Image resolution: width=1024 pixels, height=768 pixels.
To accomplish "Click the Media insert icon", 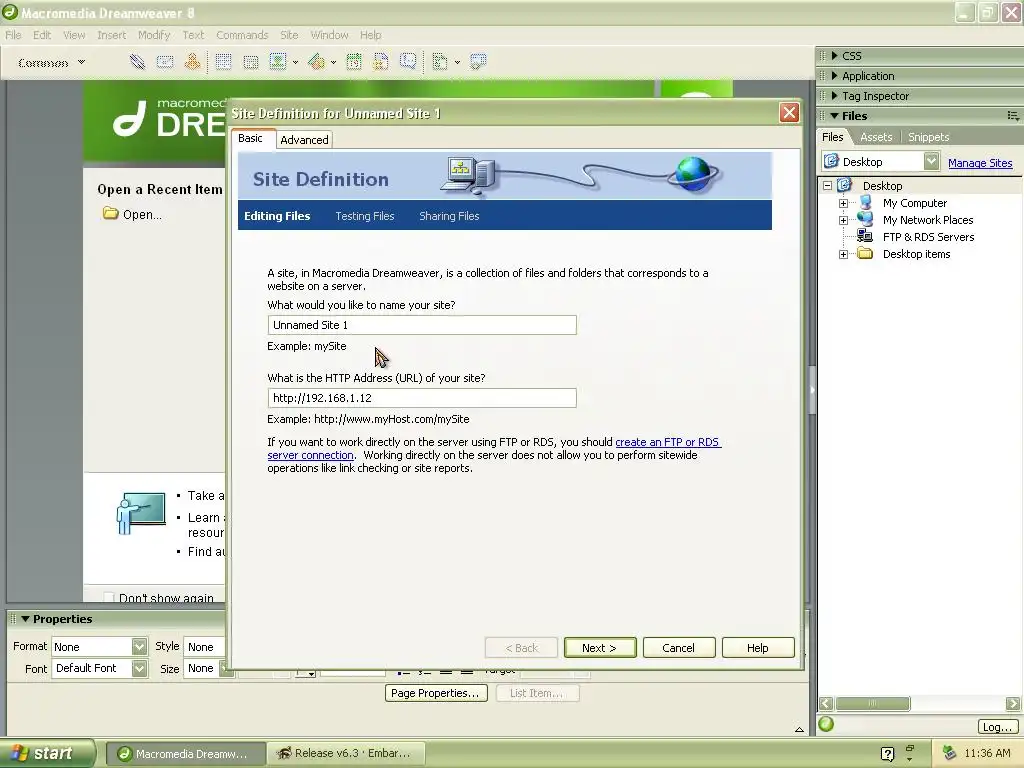I will click(x=317, y=62).
